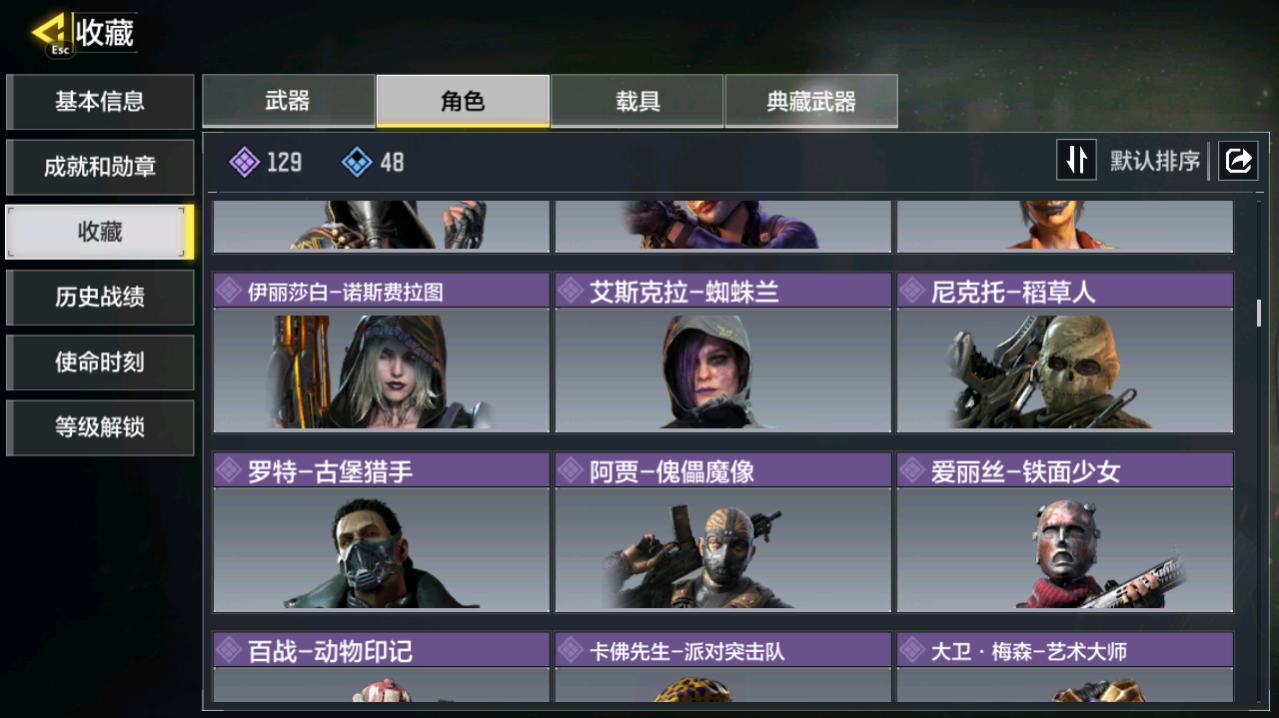Select 等级解锁 in the sidebar
The height and width of the screenshot is (718, 1279).
[x=100, y=427]
